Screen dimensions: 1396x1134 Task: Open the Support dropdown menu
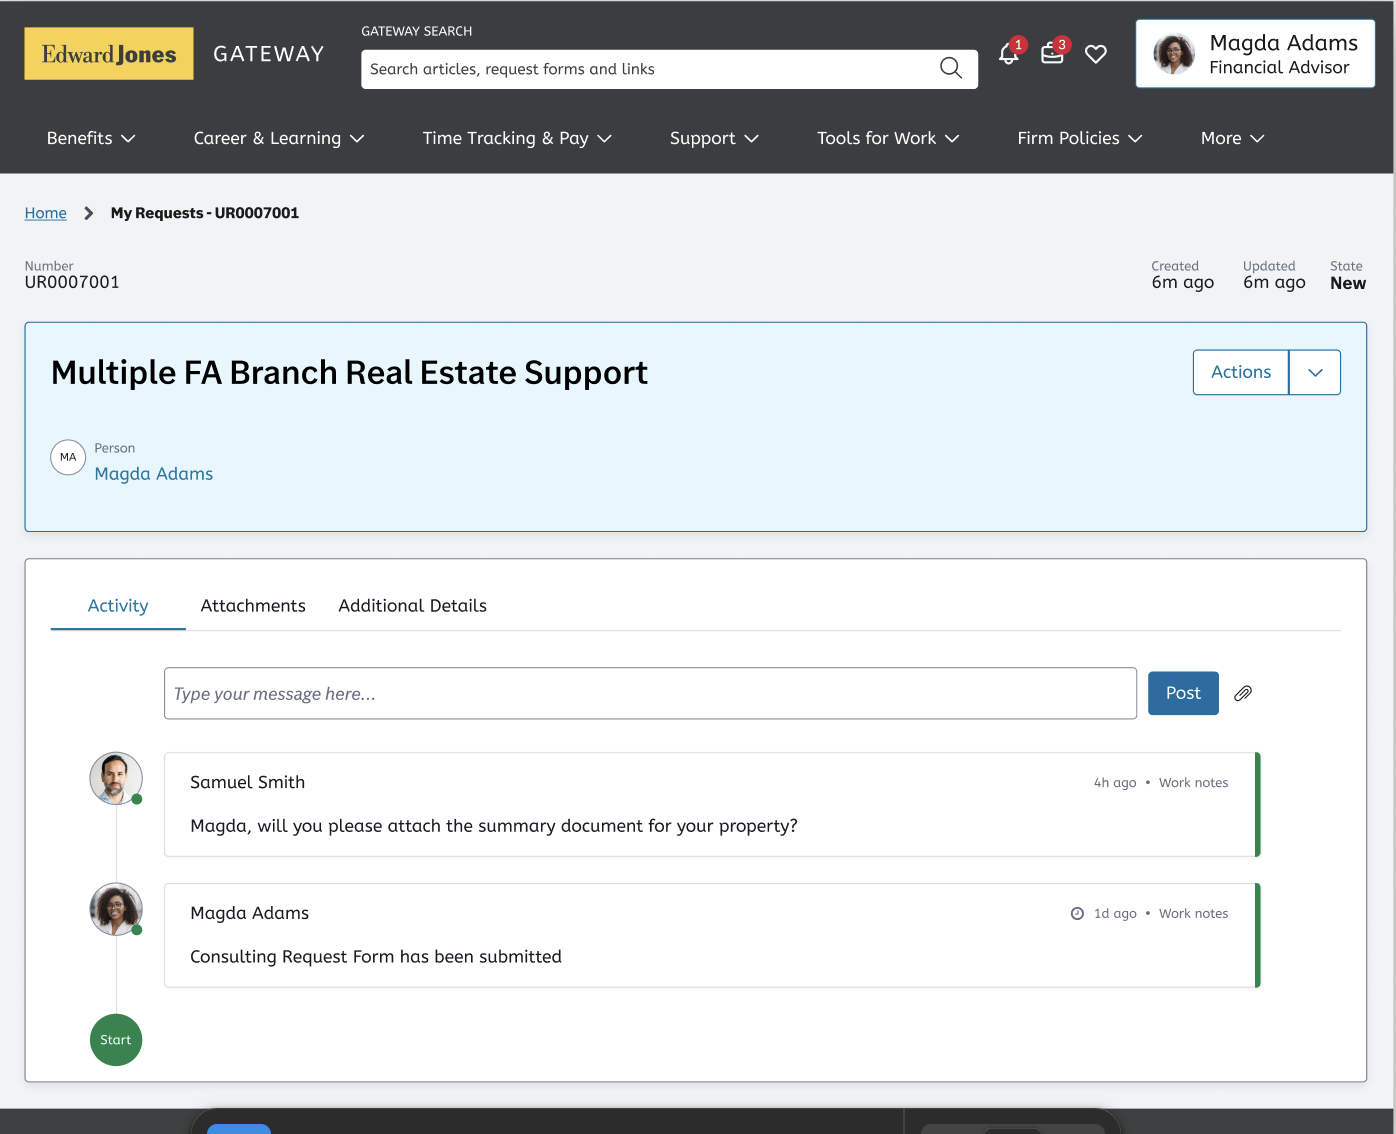(x=714, y=138)
